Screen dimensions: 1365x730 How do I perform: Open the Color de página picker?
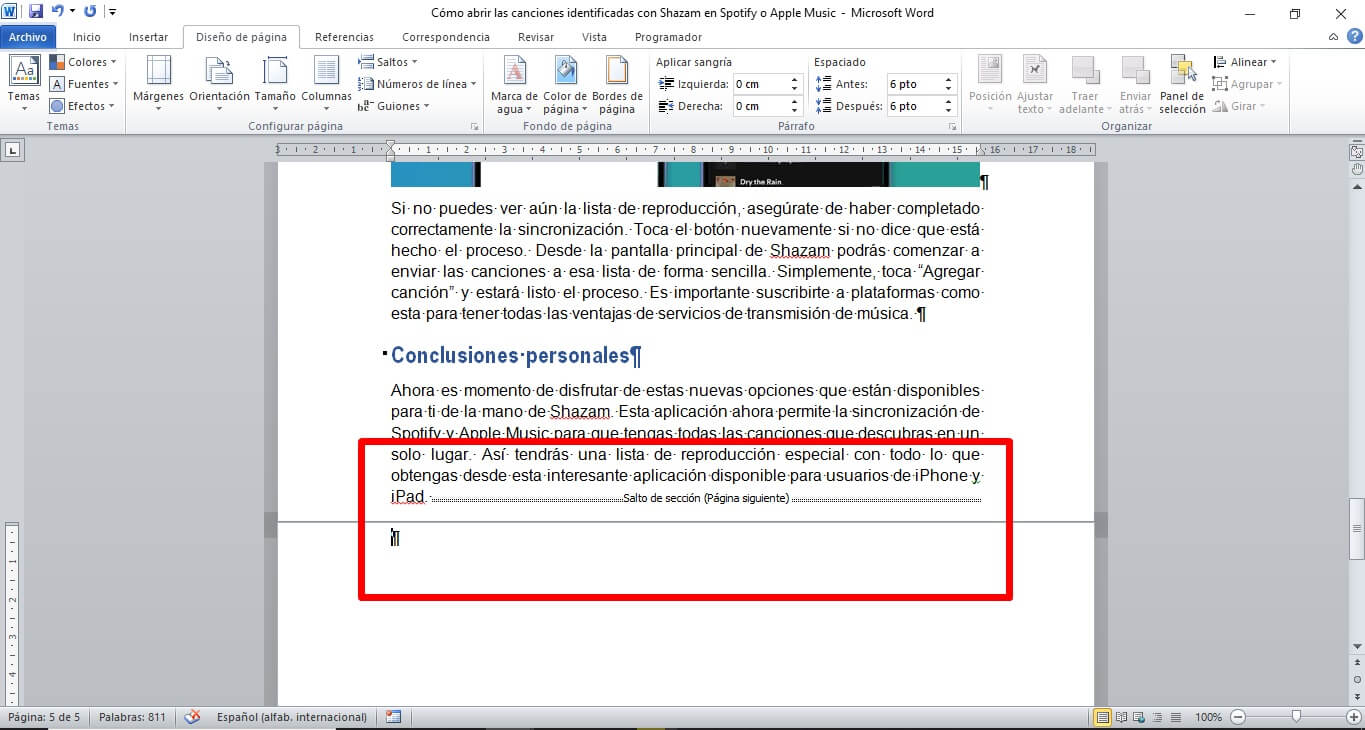(x=565, y=85)
